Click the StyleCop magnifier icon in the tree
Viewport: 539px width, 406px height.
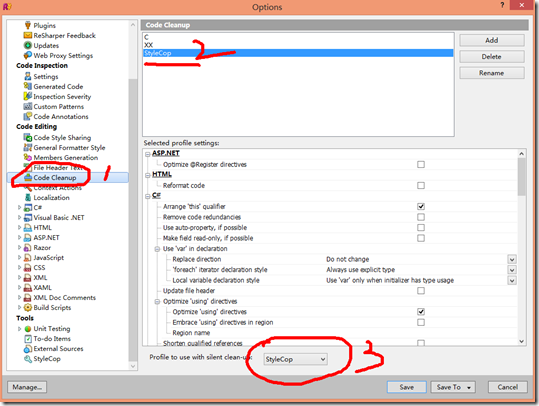click(28, 359)
